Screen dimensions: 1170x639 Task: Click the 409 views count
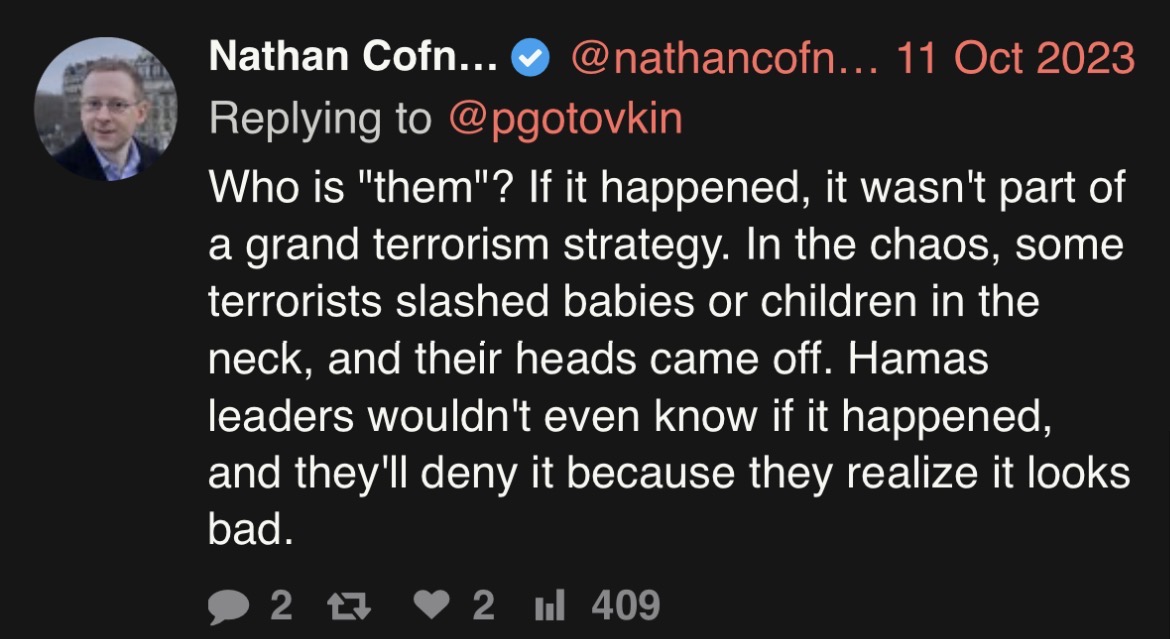[x=625, y=605]
